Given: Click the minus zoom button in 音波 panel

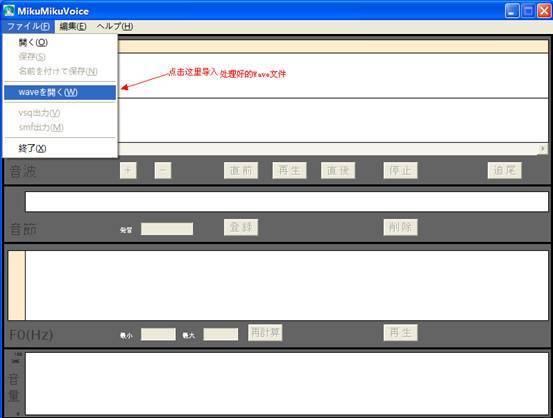Looking at the screenshot, I should 163,170.
